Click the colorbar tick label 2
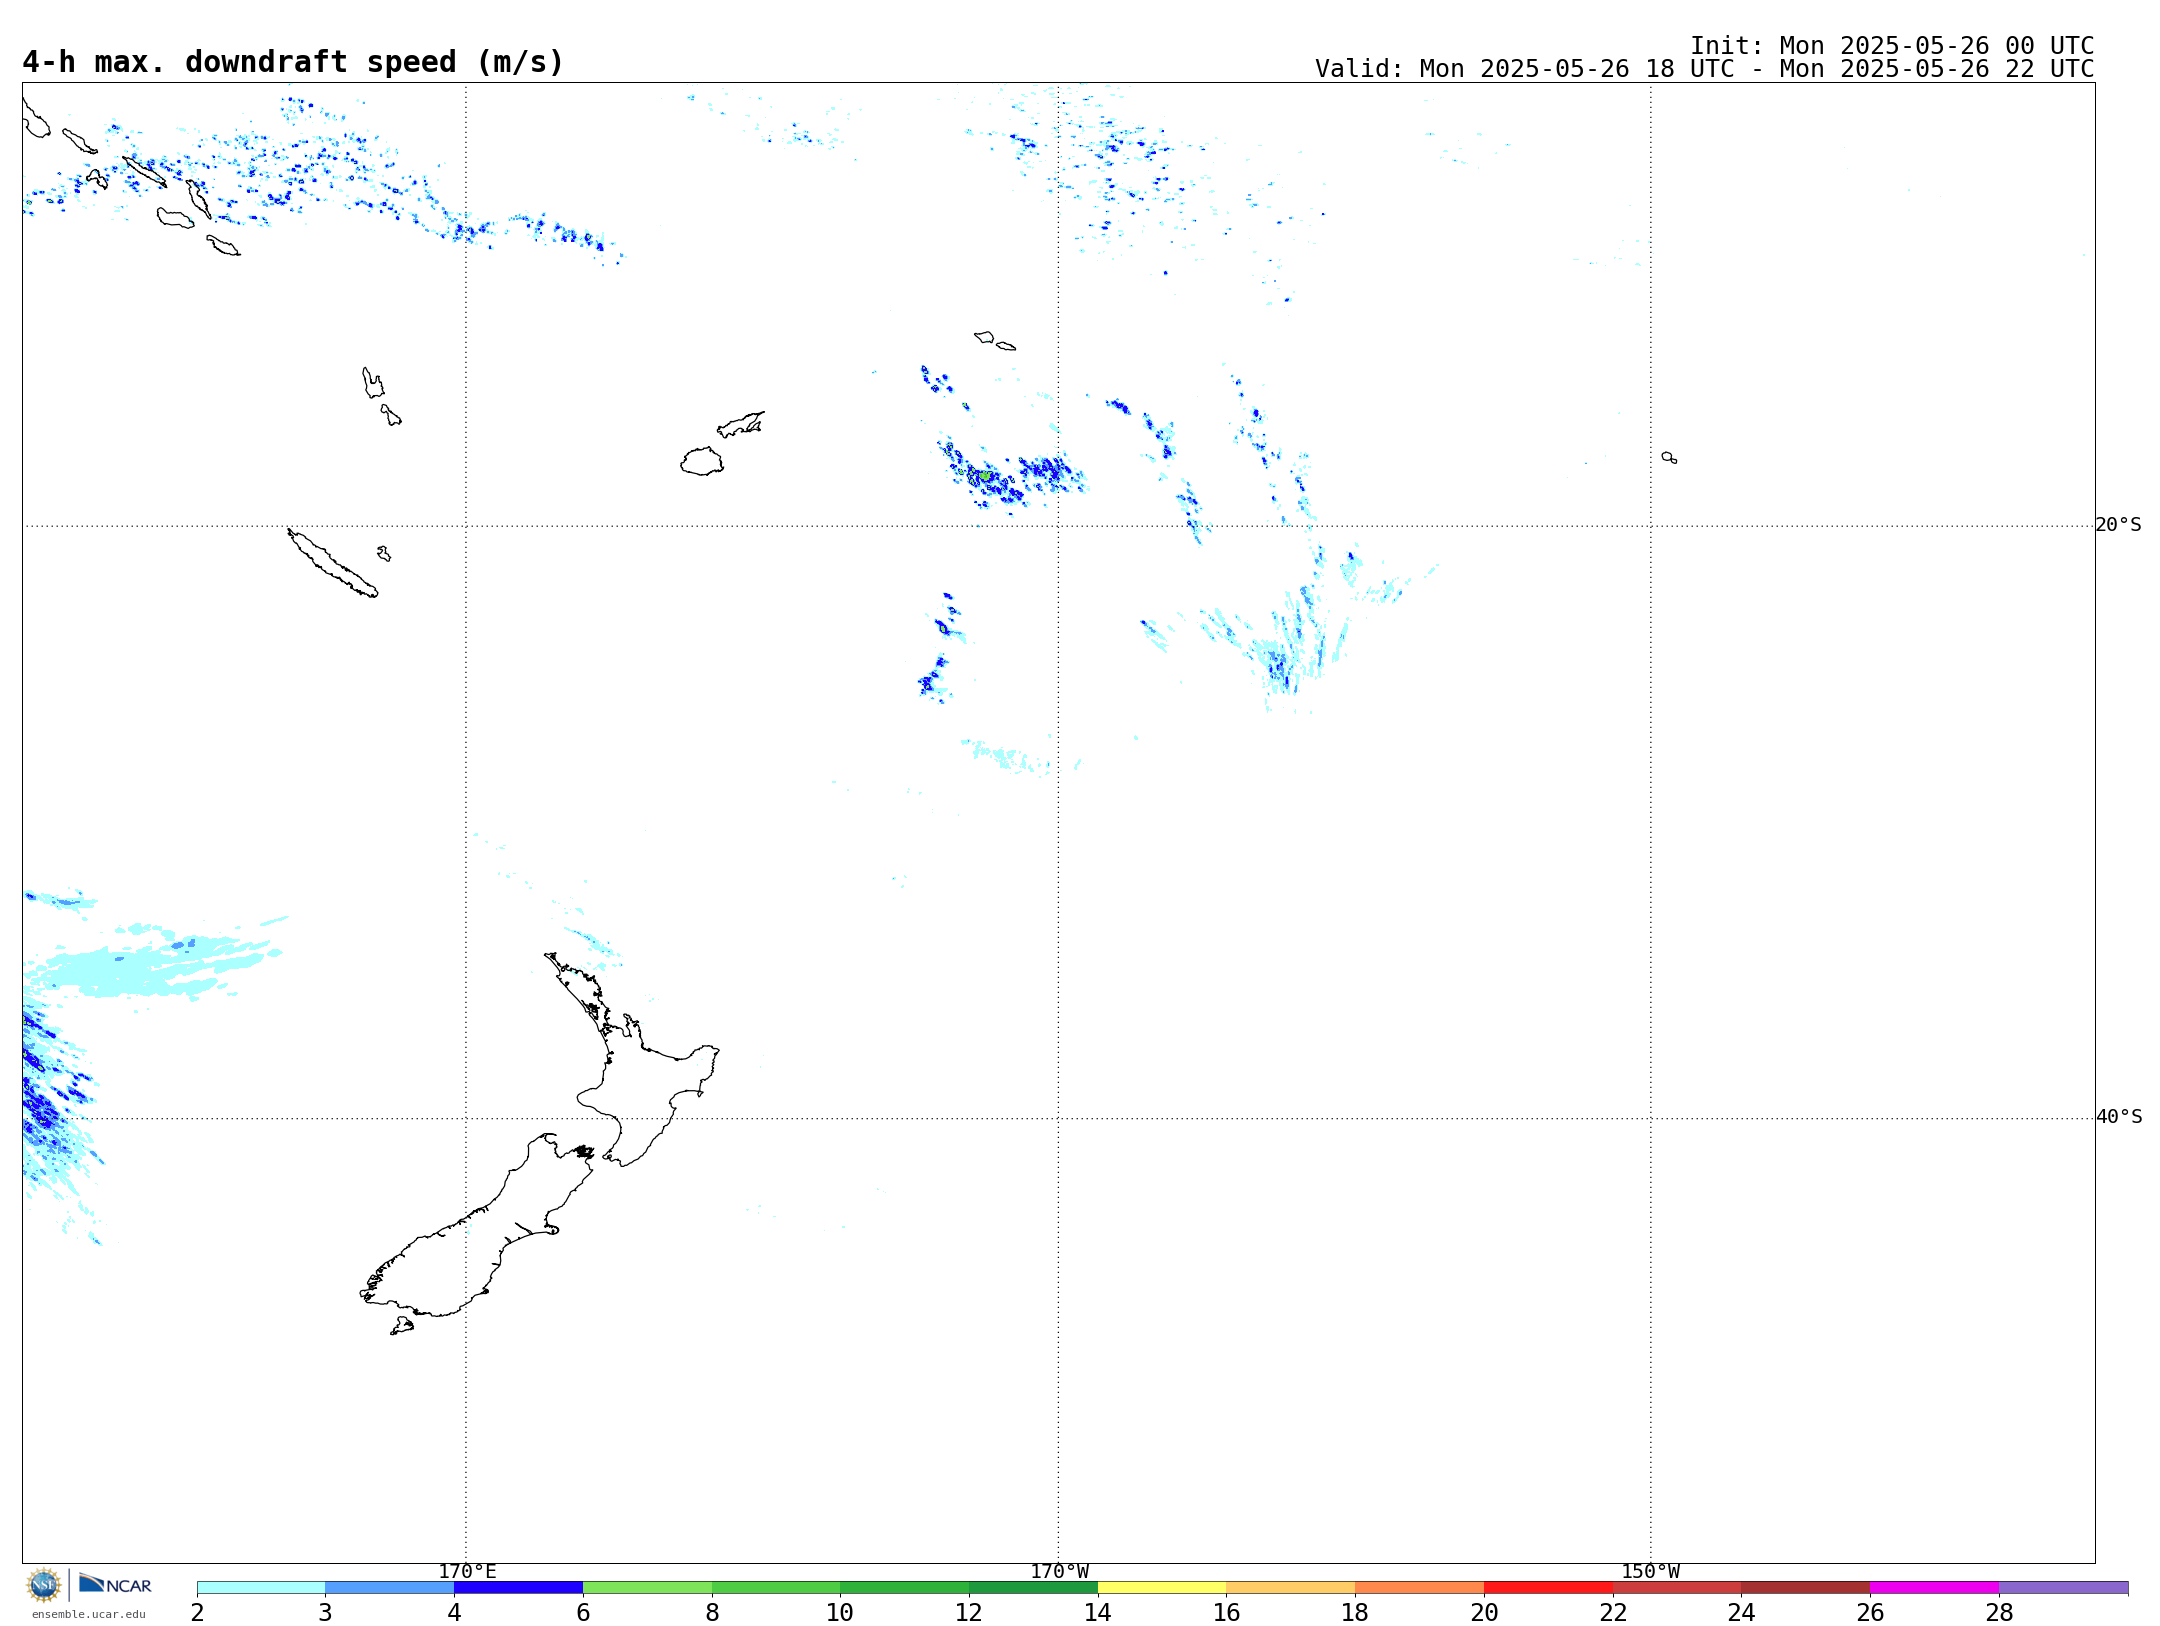 click(x=197, y=1613)
